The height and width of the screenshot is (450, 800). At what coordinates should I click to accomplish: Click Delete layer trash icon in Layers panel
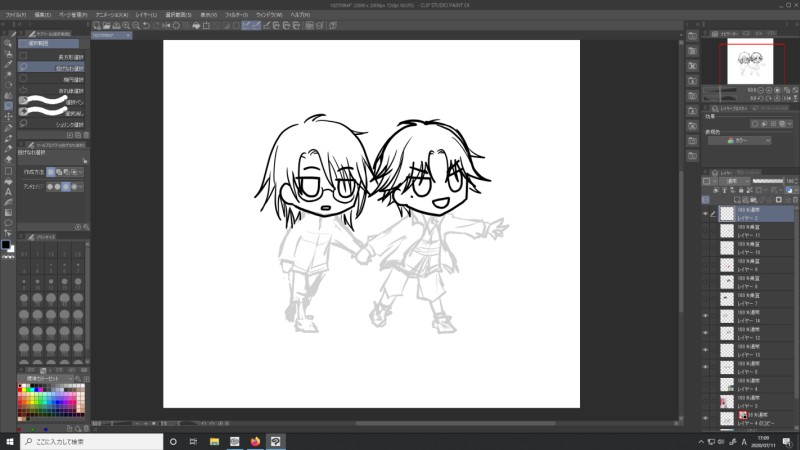tap(795, 199)
